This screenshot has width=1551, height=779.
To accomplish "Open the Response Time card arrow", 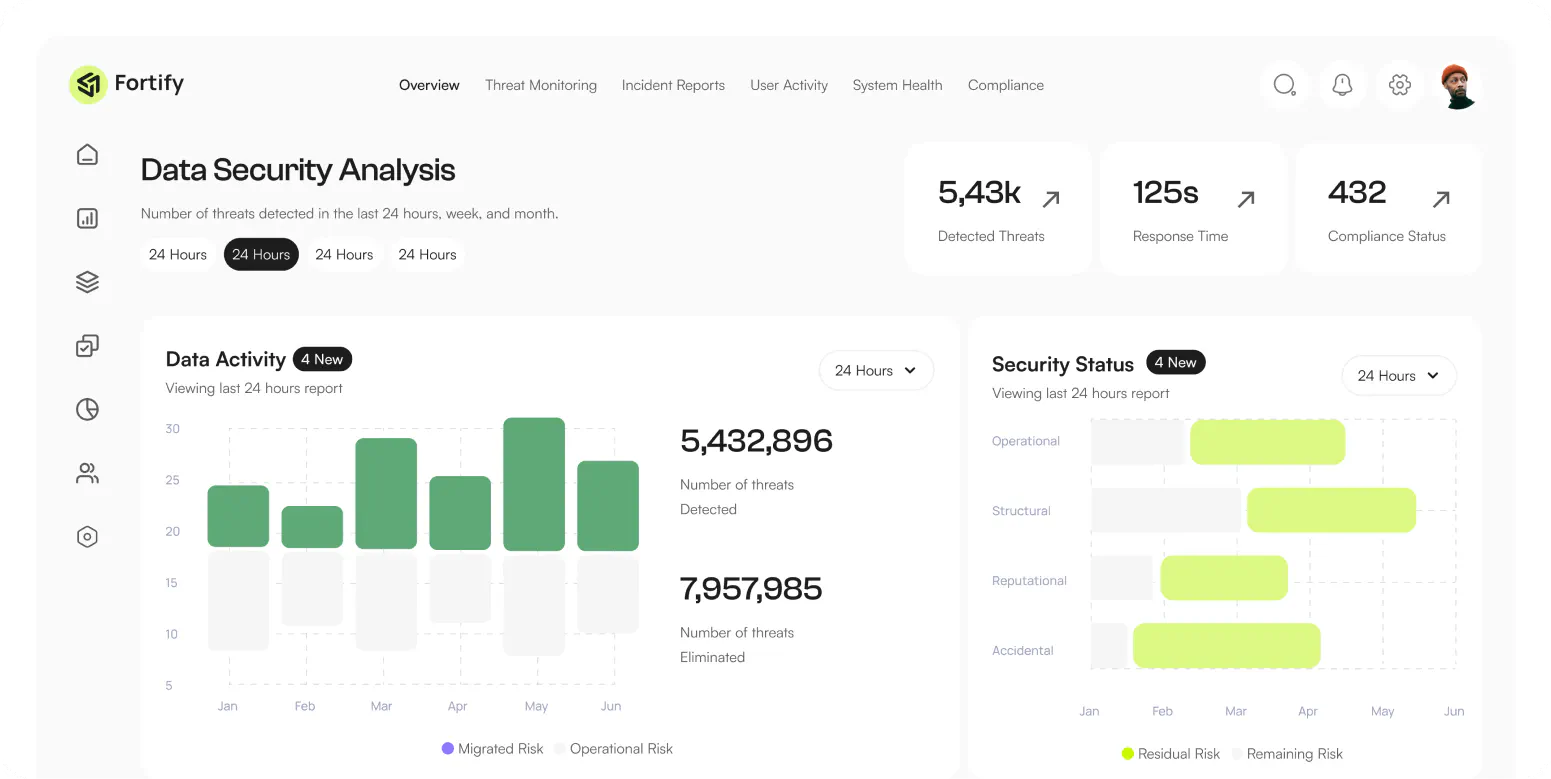I will pos(1246,199).
